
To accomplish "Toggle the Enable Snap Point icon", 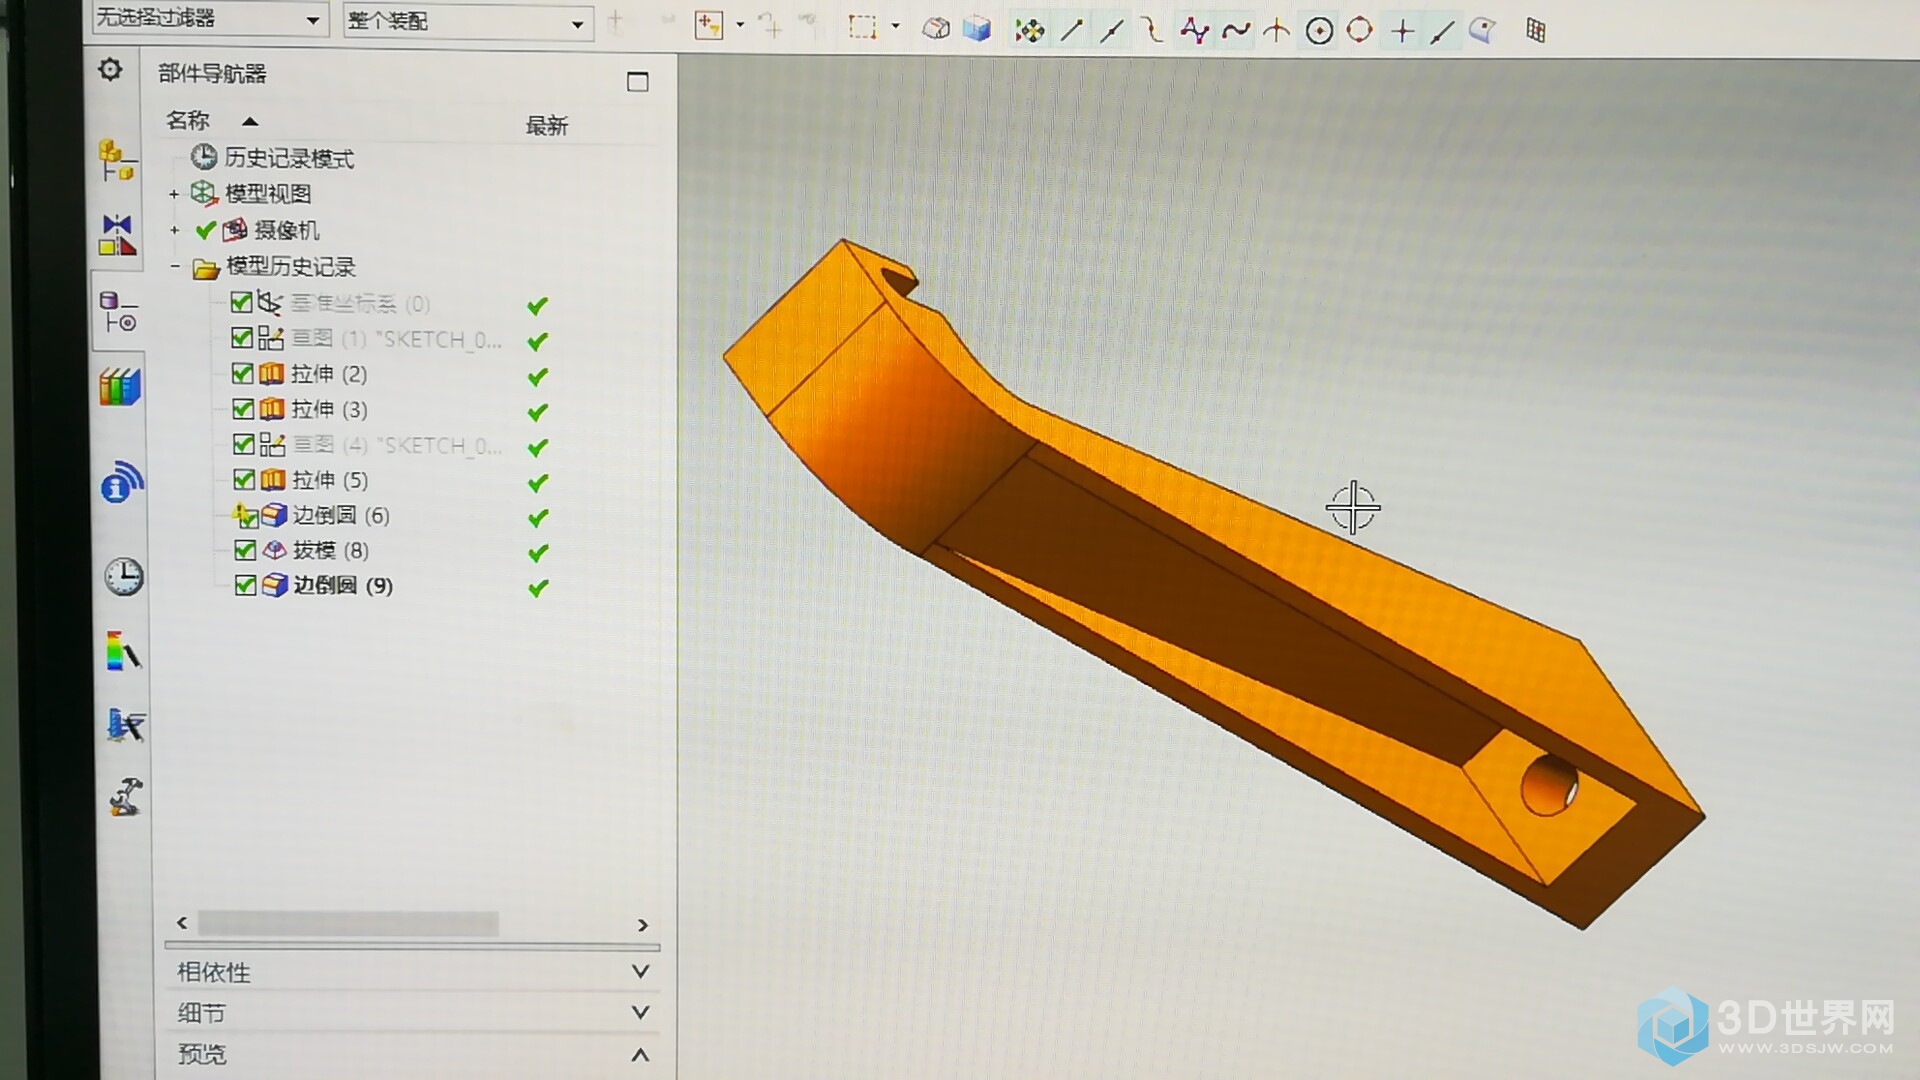I will pos(1029,31).
